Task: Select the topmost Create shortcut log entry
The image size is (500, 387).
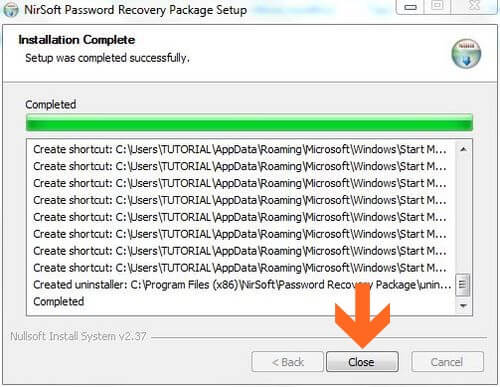Action: pos(240,149)
